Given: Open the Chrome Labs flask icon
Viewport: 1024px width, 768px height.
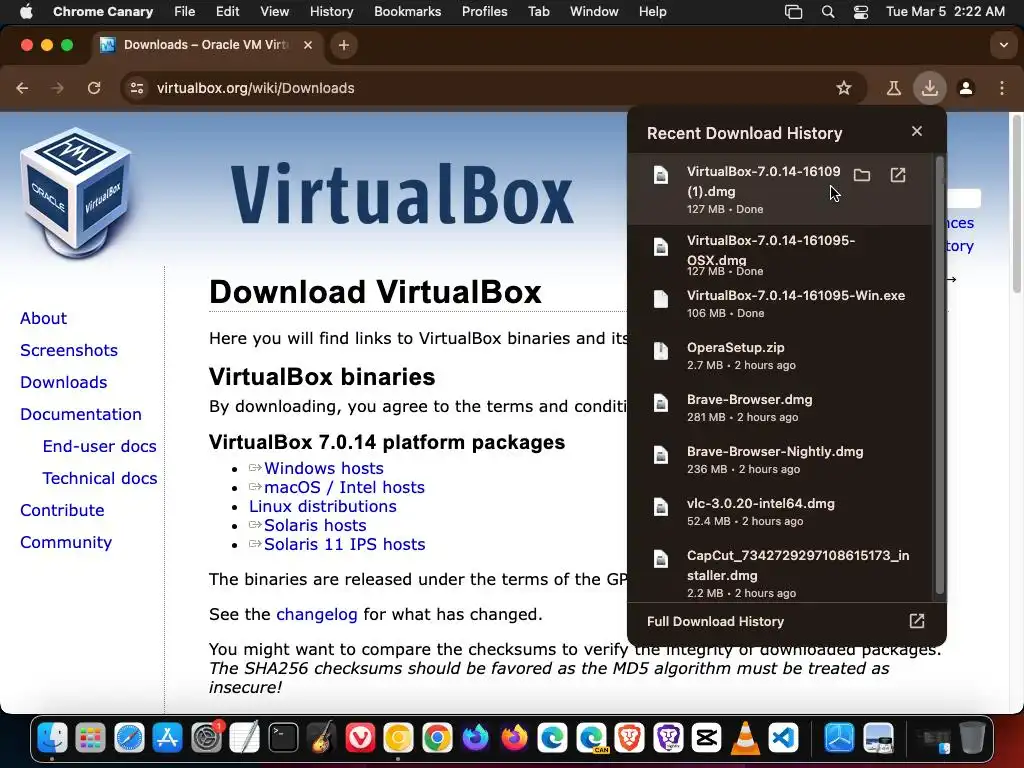Looking at the screenshot, I should [x=893, y=88].
